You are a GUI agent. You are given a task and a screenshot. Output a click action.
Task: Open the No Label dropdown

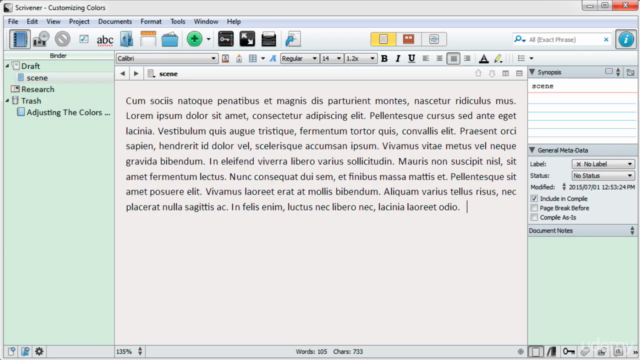pos(603,164)
